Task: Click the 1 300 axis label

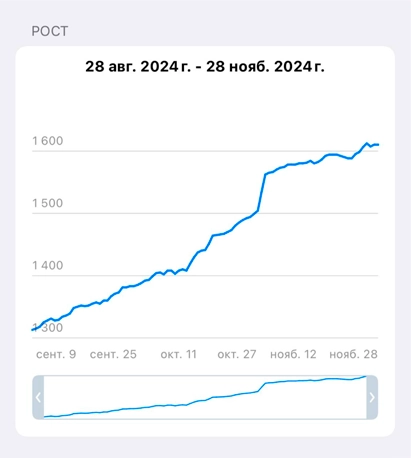Action: pos(48,327)
